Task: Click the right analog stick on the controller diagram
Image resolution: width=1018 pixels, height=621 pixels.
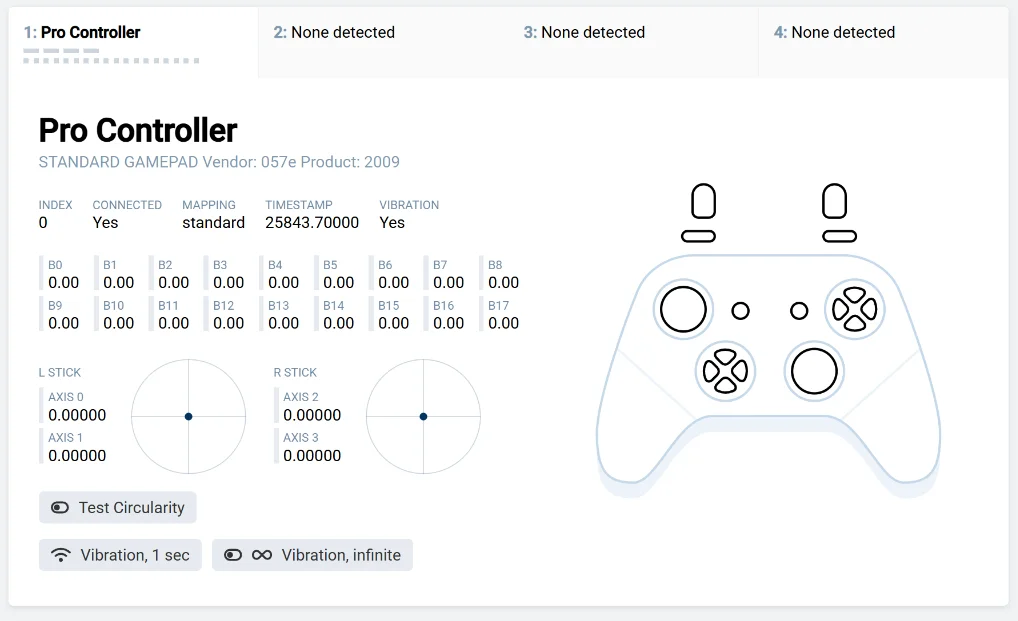Action: (814, 371)
